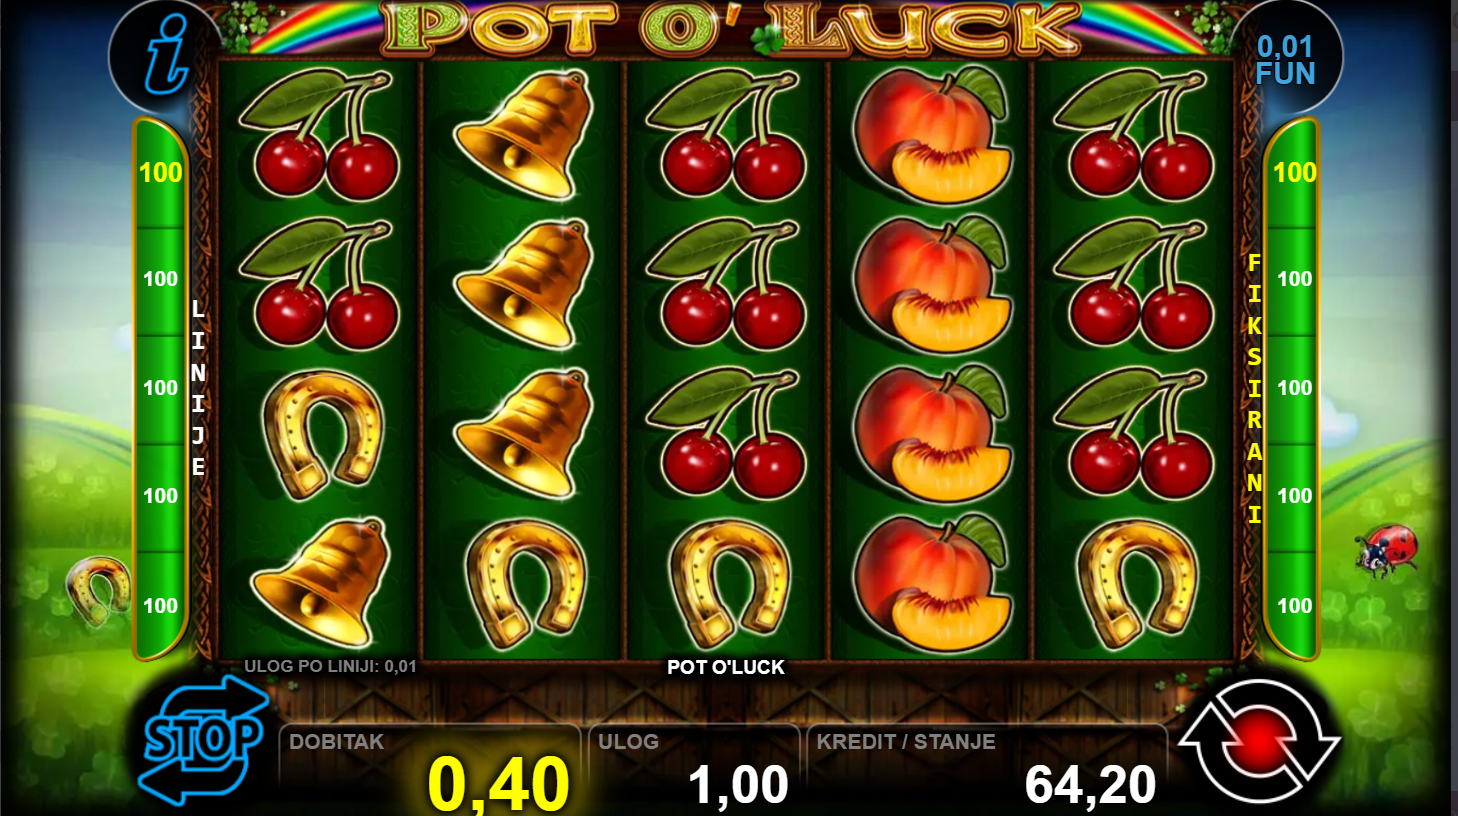Choose top 100 on right Fiksirani bar
This screenshot has height=816, width=1458.
point(1294,173)
